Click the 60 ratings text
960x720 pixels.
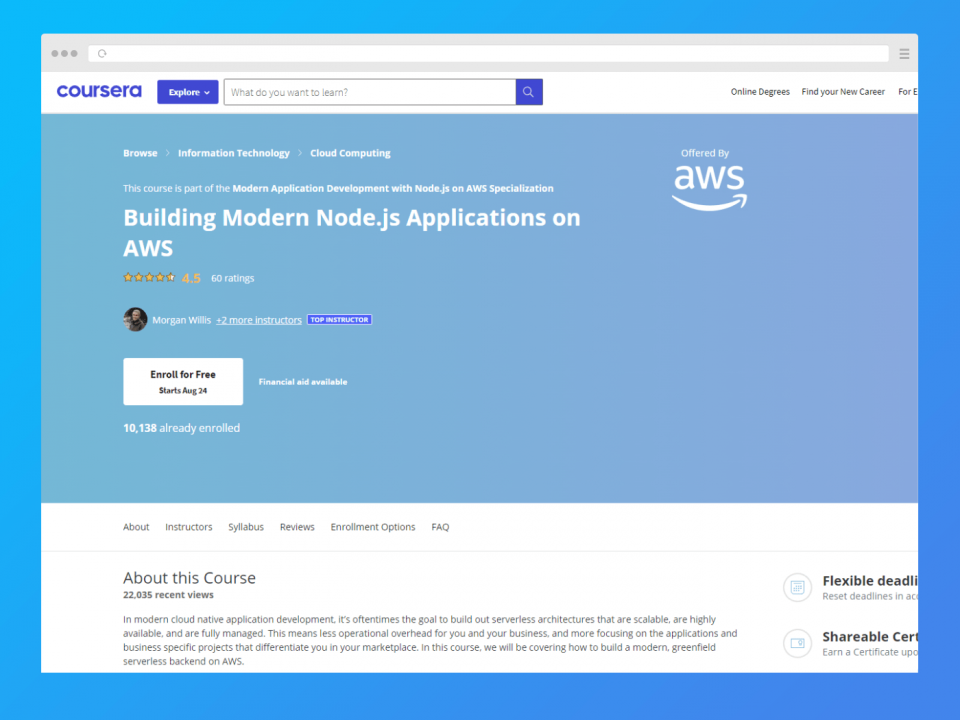(233, 278)
